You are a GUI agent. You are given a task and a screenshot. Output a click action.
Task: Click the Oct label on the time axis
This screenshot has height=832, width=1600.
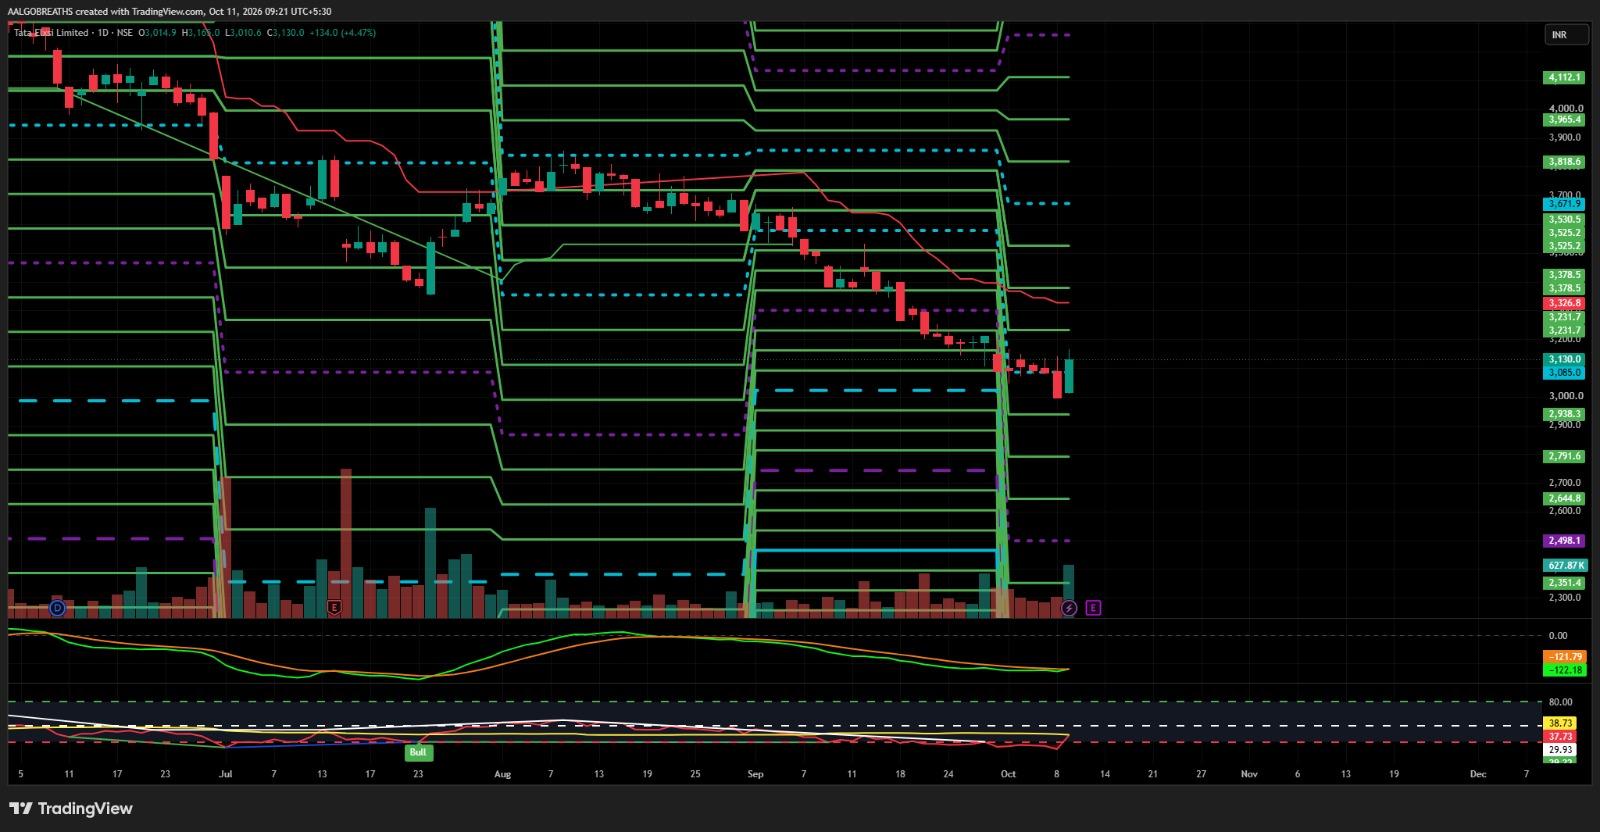tap(1008, 774)
